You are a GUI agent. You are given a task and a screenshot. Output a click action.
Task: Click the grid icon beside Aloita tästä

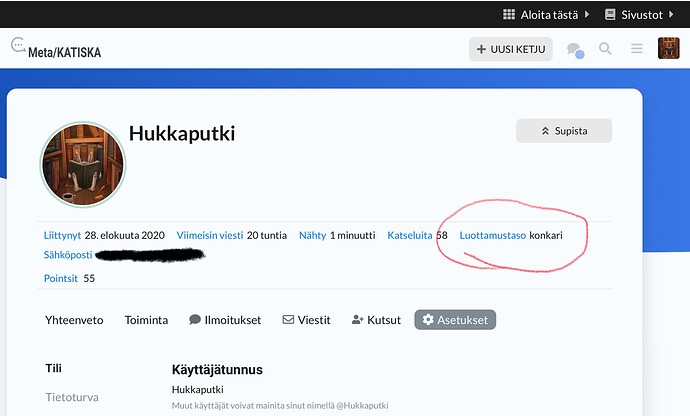(508, 14)
